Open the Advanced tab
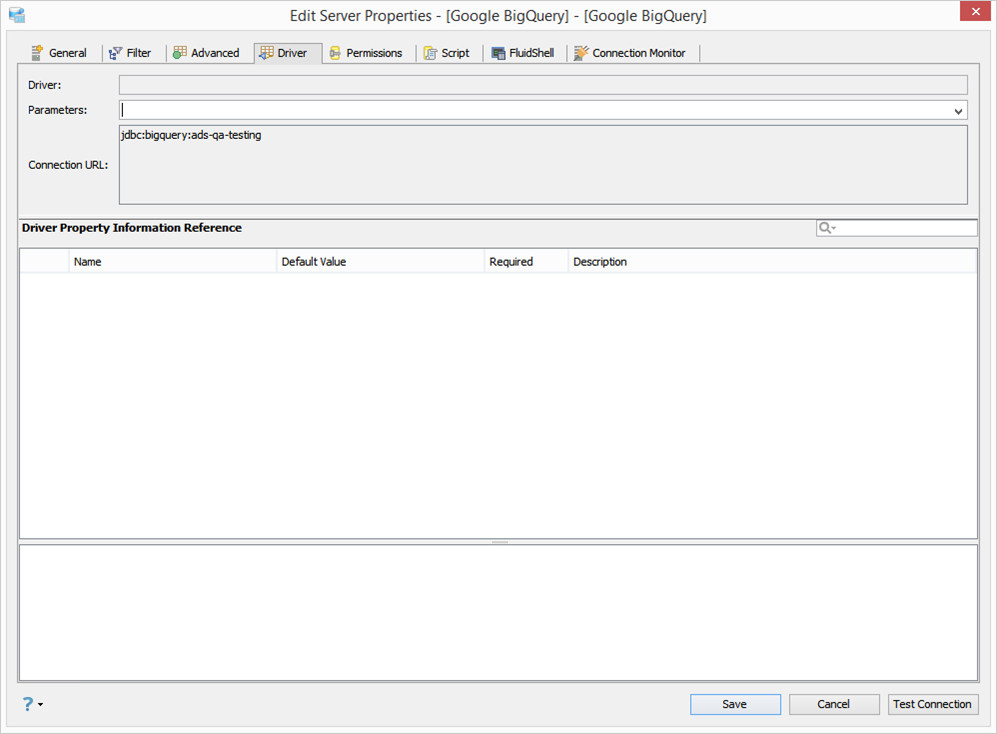 207,53
